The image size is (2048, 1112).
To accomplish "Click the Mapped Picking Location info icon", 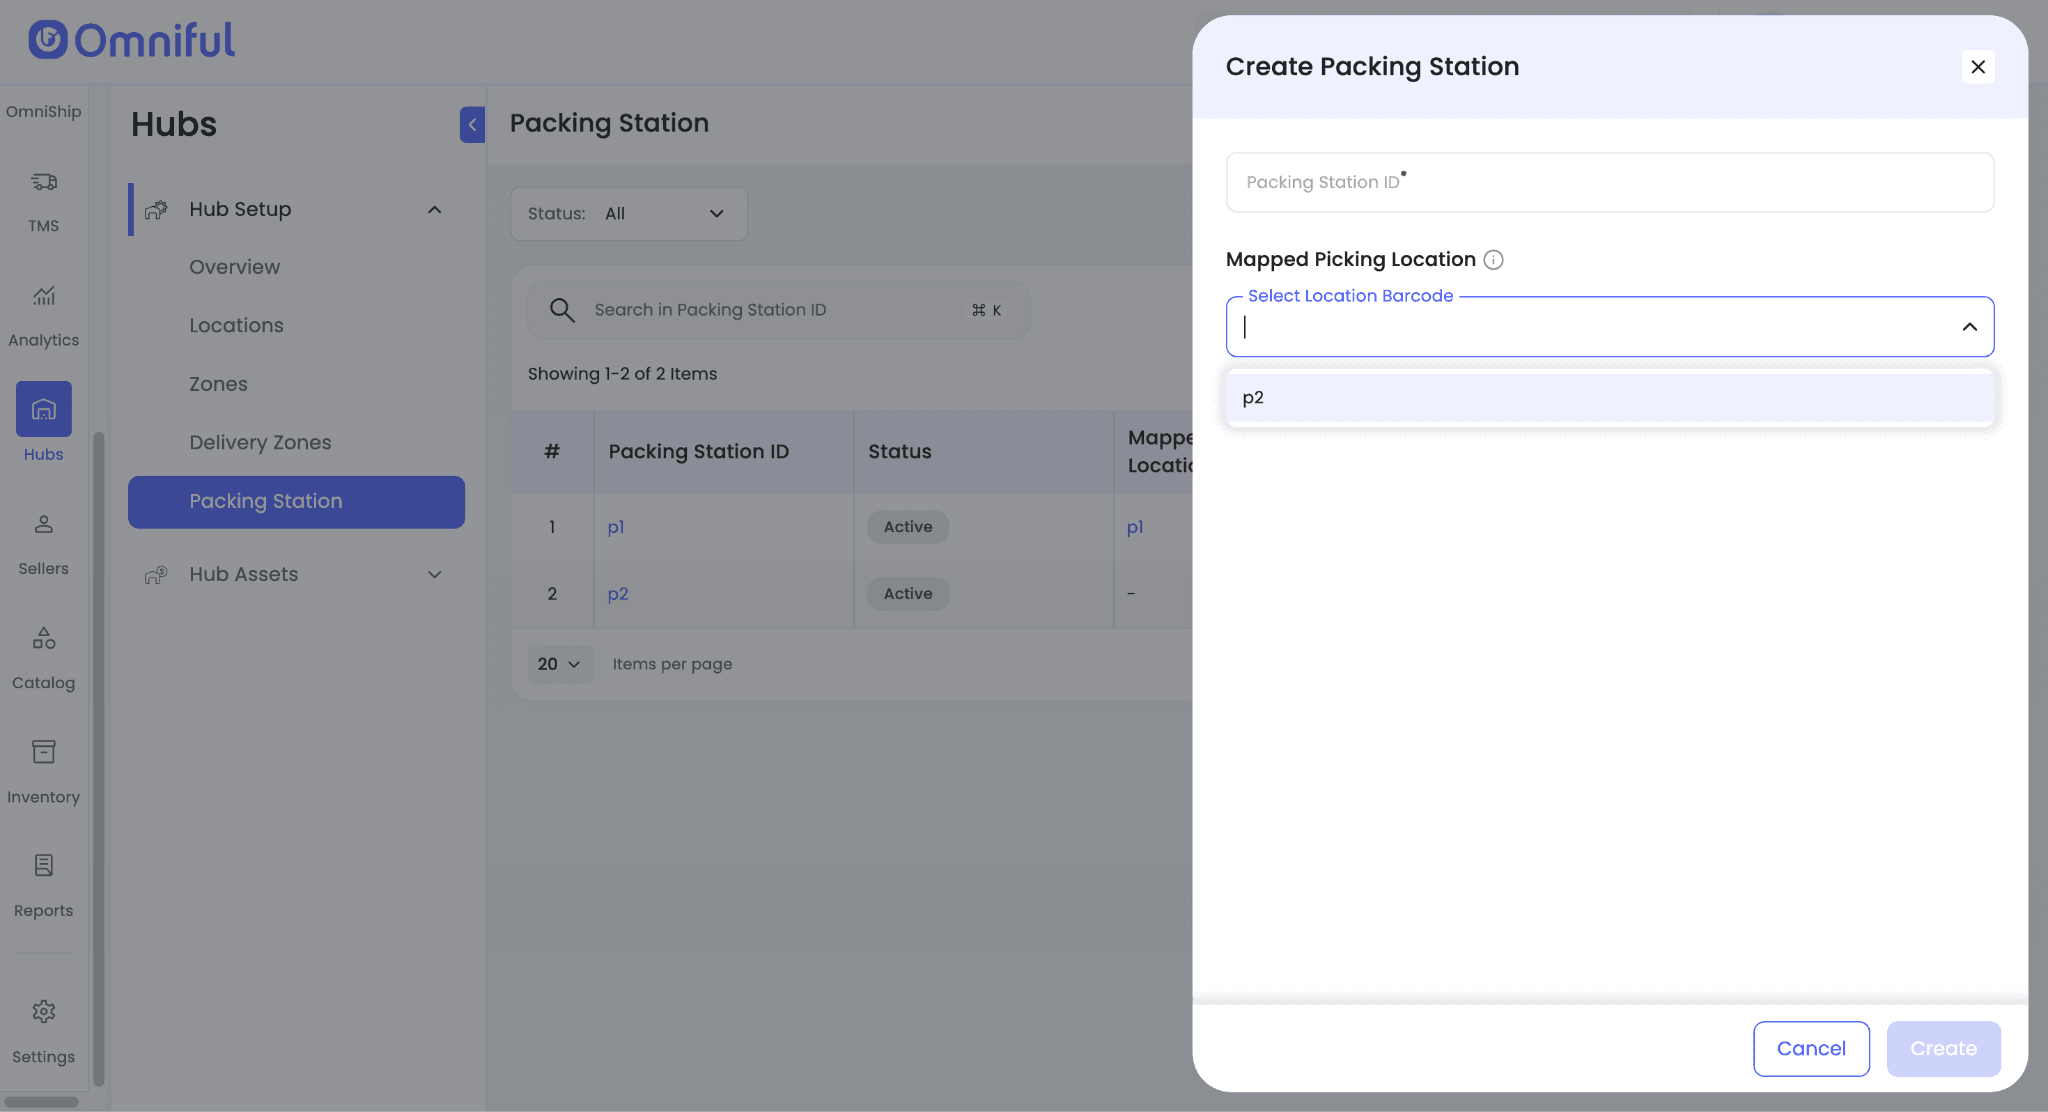I will 1493,260.
